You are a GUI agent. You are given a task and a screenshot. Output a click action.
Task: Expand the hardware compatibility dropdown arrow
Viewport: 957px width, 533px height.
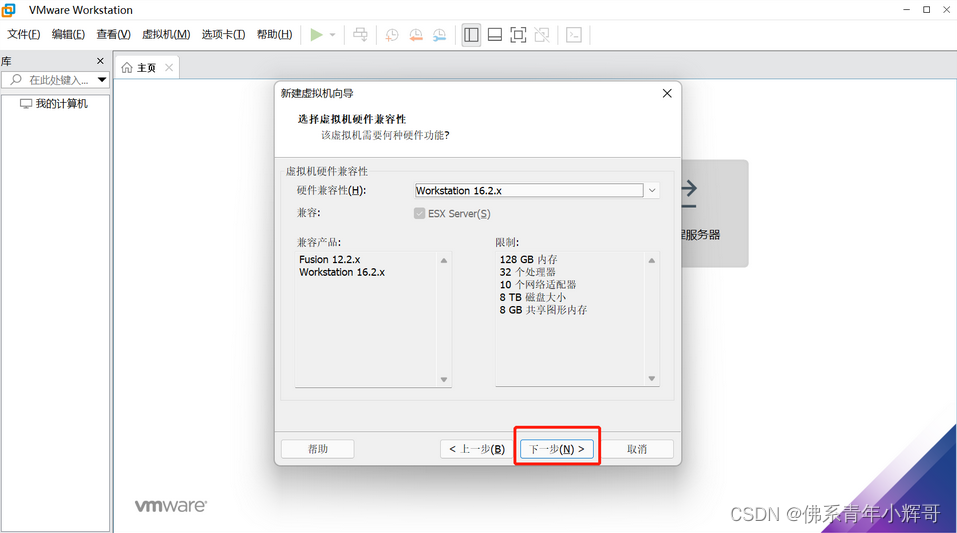(x=652, y=190)
